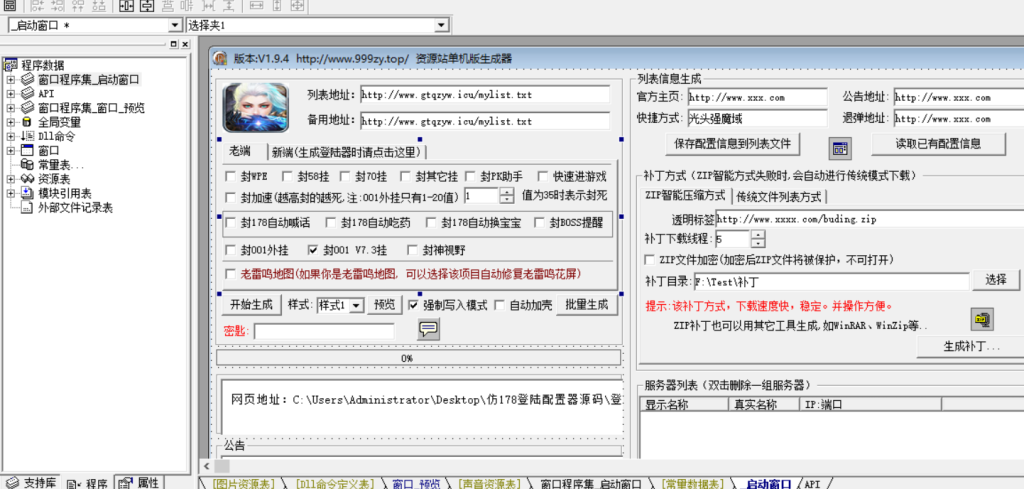Click the calendar icon button beside 保存配置信息到列表文件
Screen dimensions: 1024x489
(840, 149)
